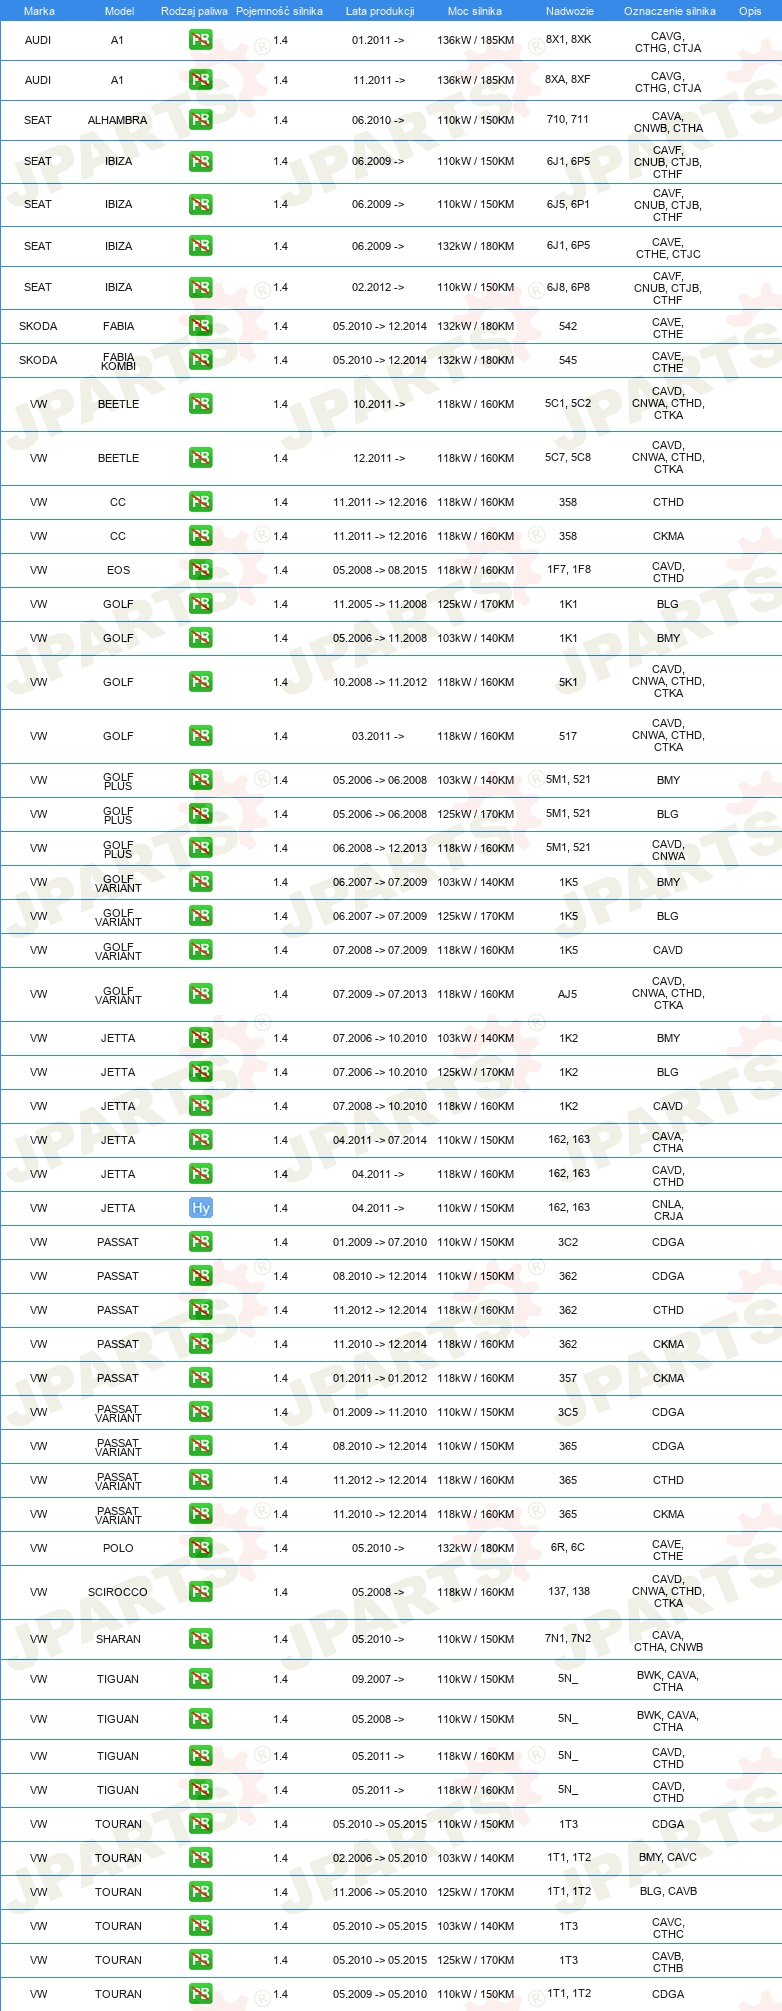Click the petrol icon in the SEAT ALHAMBRA row
Screen dimensions: 782x2011
[200, 120]
